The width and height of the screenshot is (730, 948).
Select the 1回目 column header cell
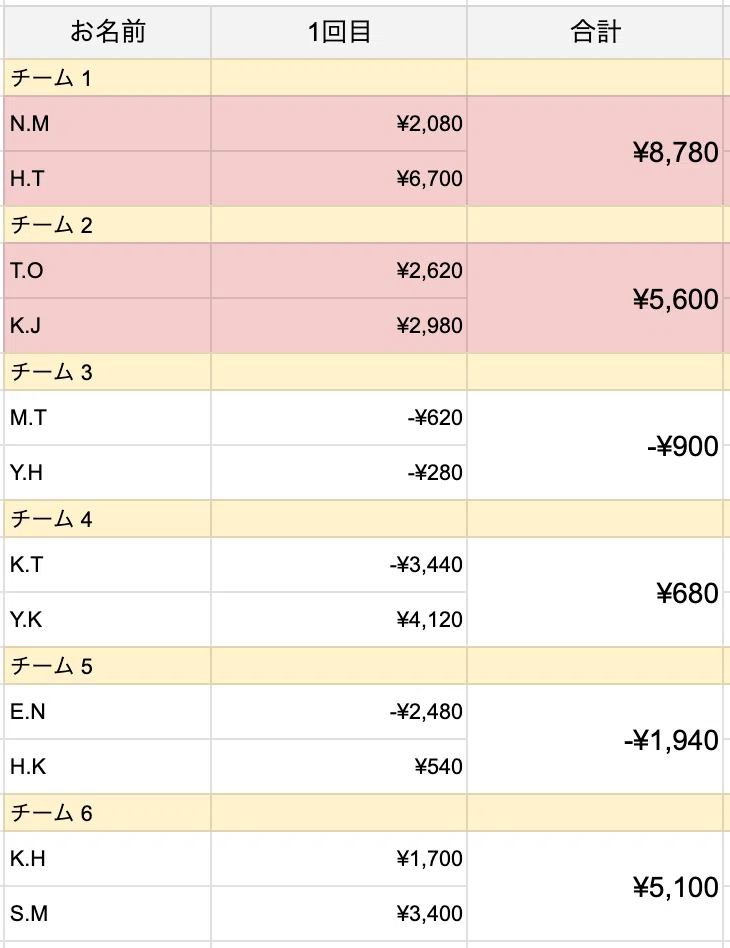[339, 32]
